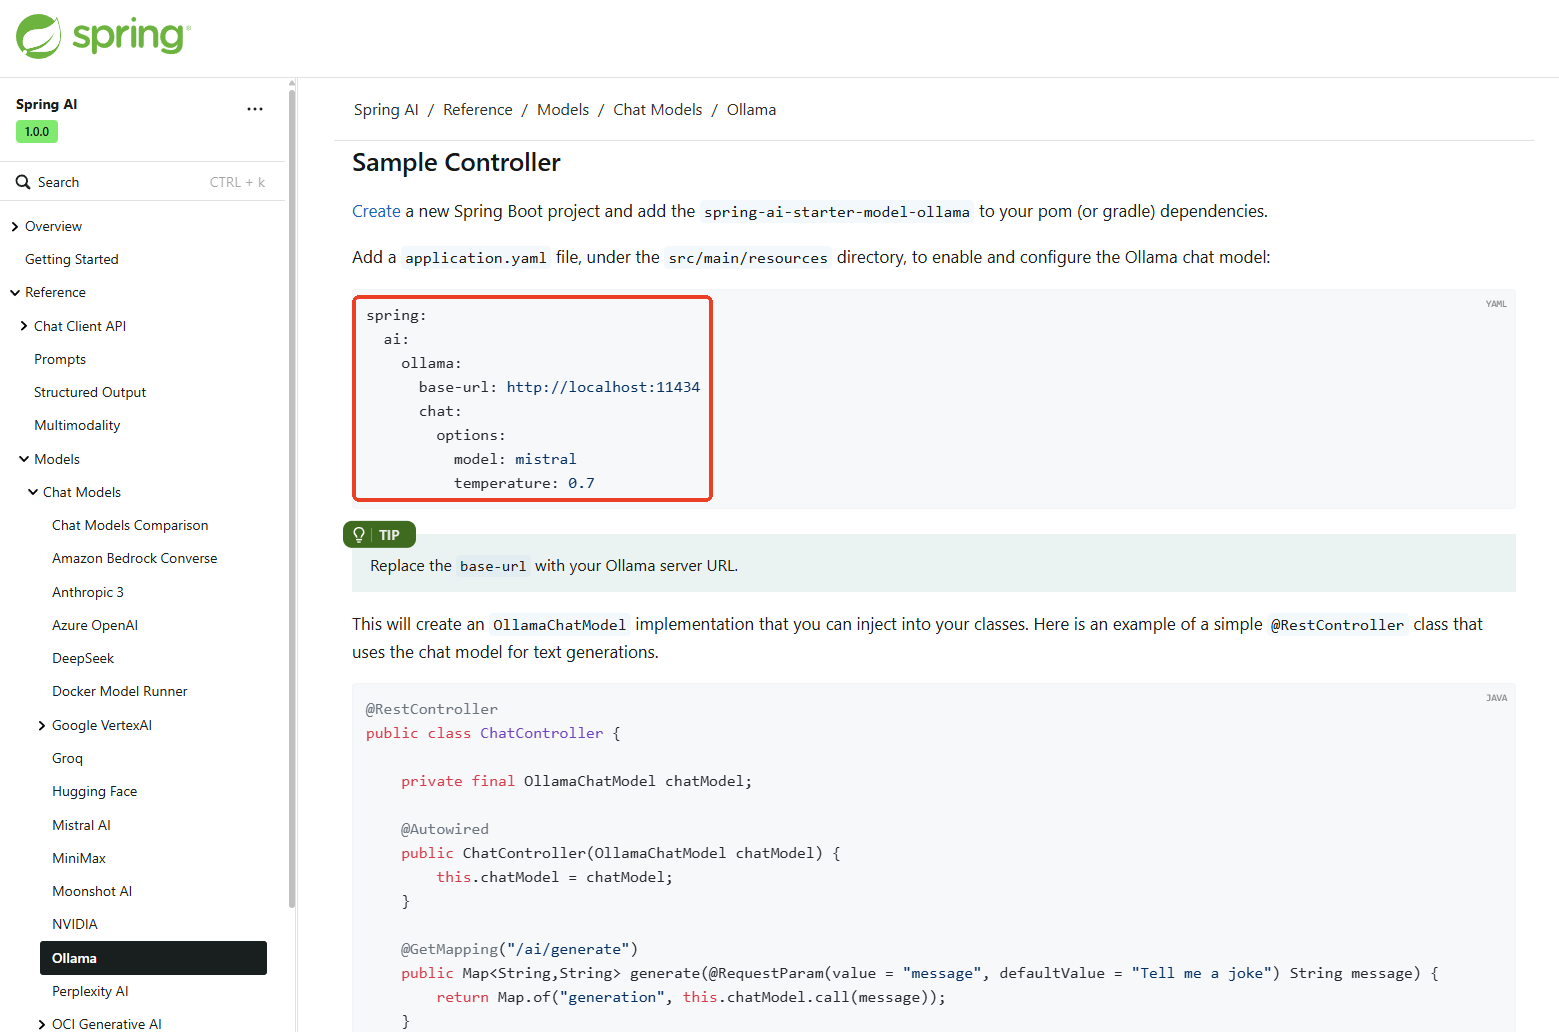Image resolution: width=1559 pixels, height=1032 pixels.
Task: Click the Models breadcrumb link
Action: (563, 110)
